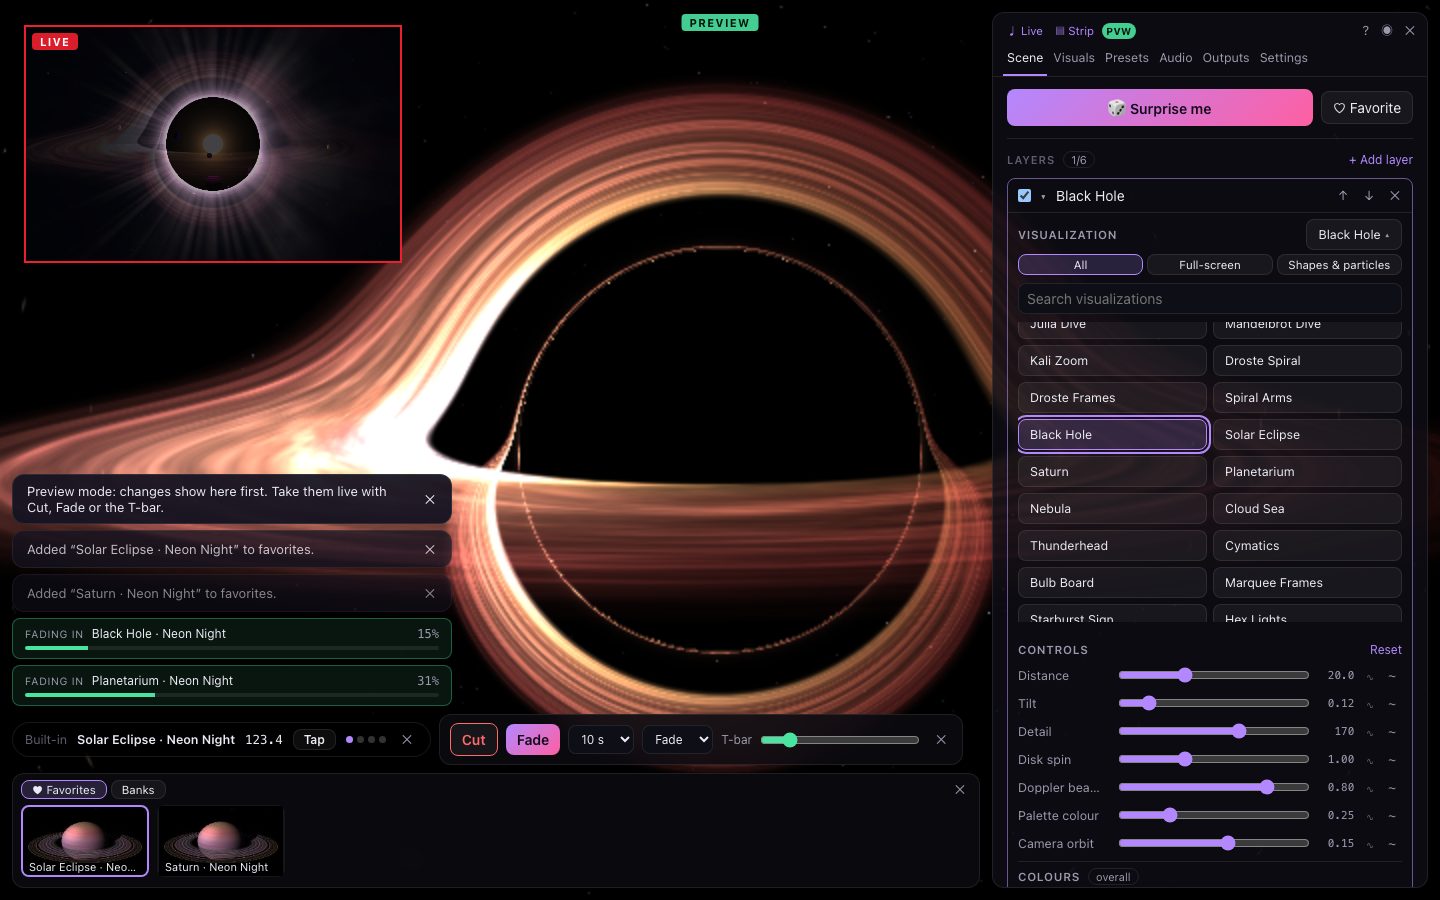
Task: Remove the Black Hole layer
Action: click(1395, 196)
